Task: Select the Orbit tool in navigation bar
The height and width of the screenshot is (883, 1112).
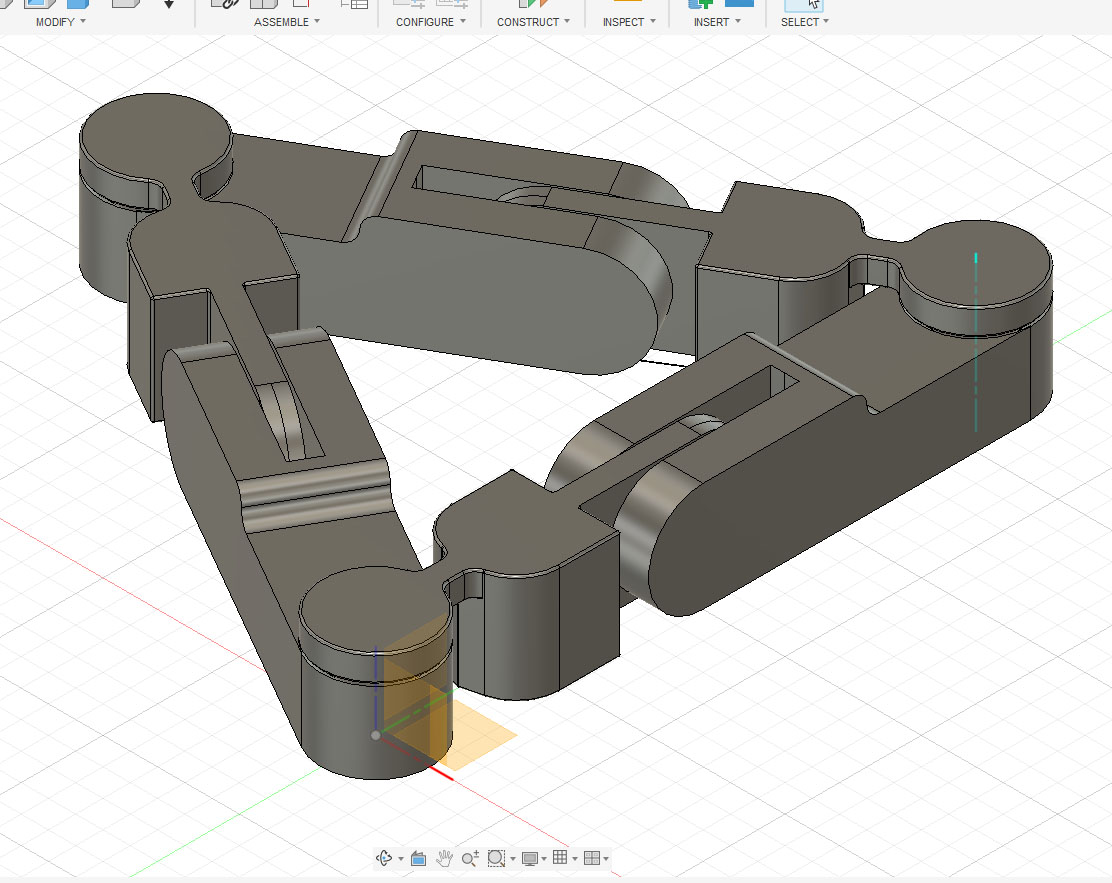Action: click(x=384, y=858)
